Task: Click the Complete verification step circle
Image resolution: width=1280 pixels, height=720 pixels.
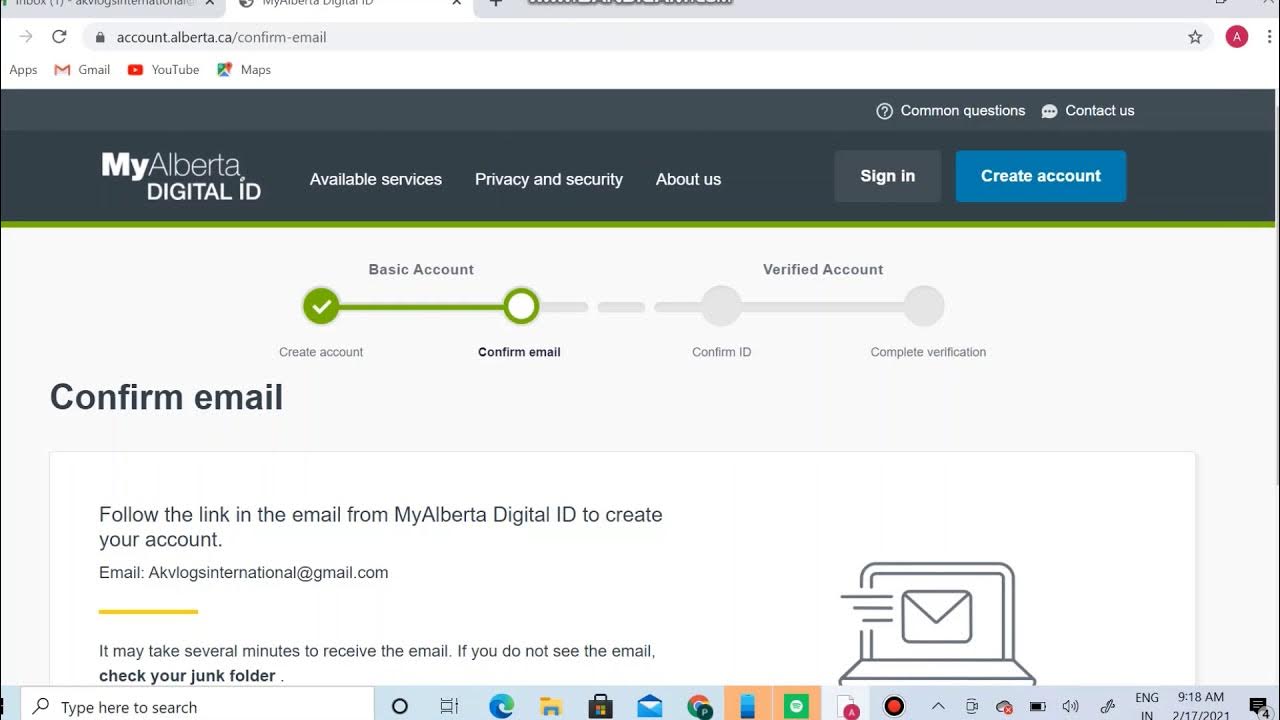Action: [x=924, y=307]
